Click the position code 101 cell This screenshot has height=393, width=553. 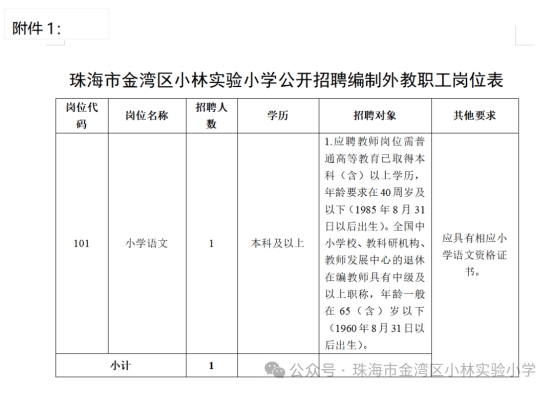pos(82,243)
